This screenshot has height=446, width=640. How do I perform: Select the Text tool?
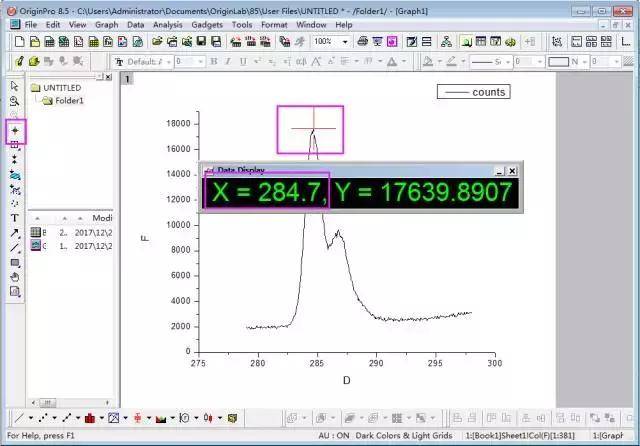[15, 218]
